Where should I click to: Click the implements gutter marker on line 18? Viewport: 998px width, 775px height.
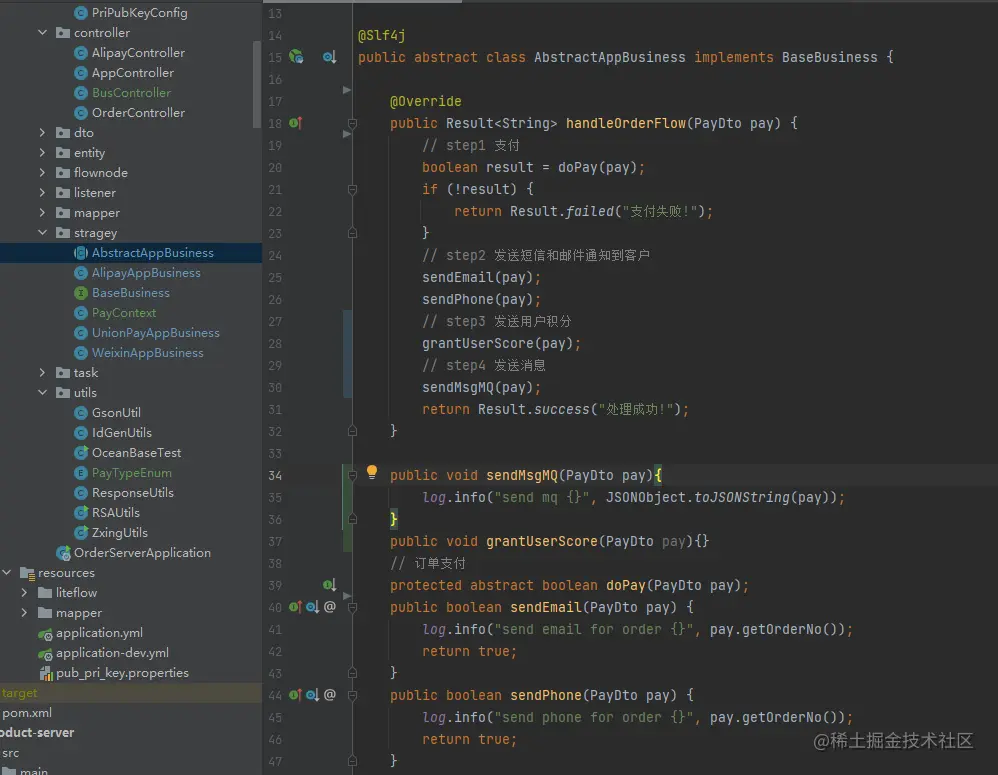296,123
